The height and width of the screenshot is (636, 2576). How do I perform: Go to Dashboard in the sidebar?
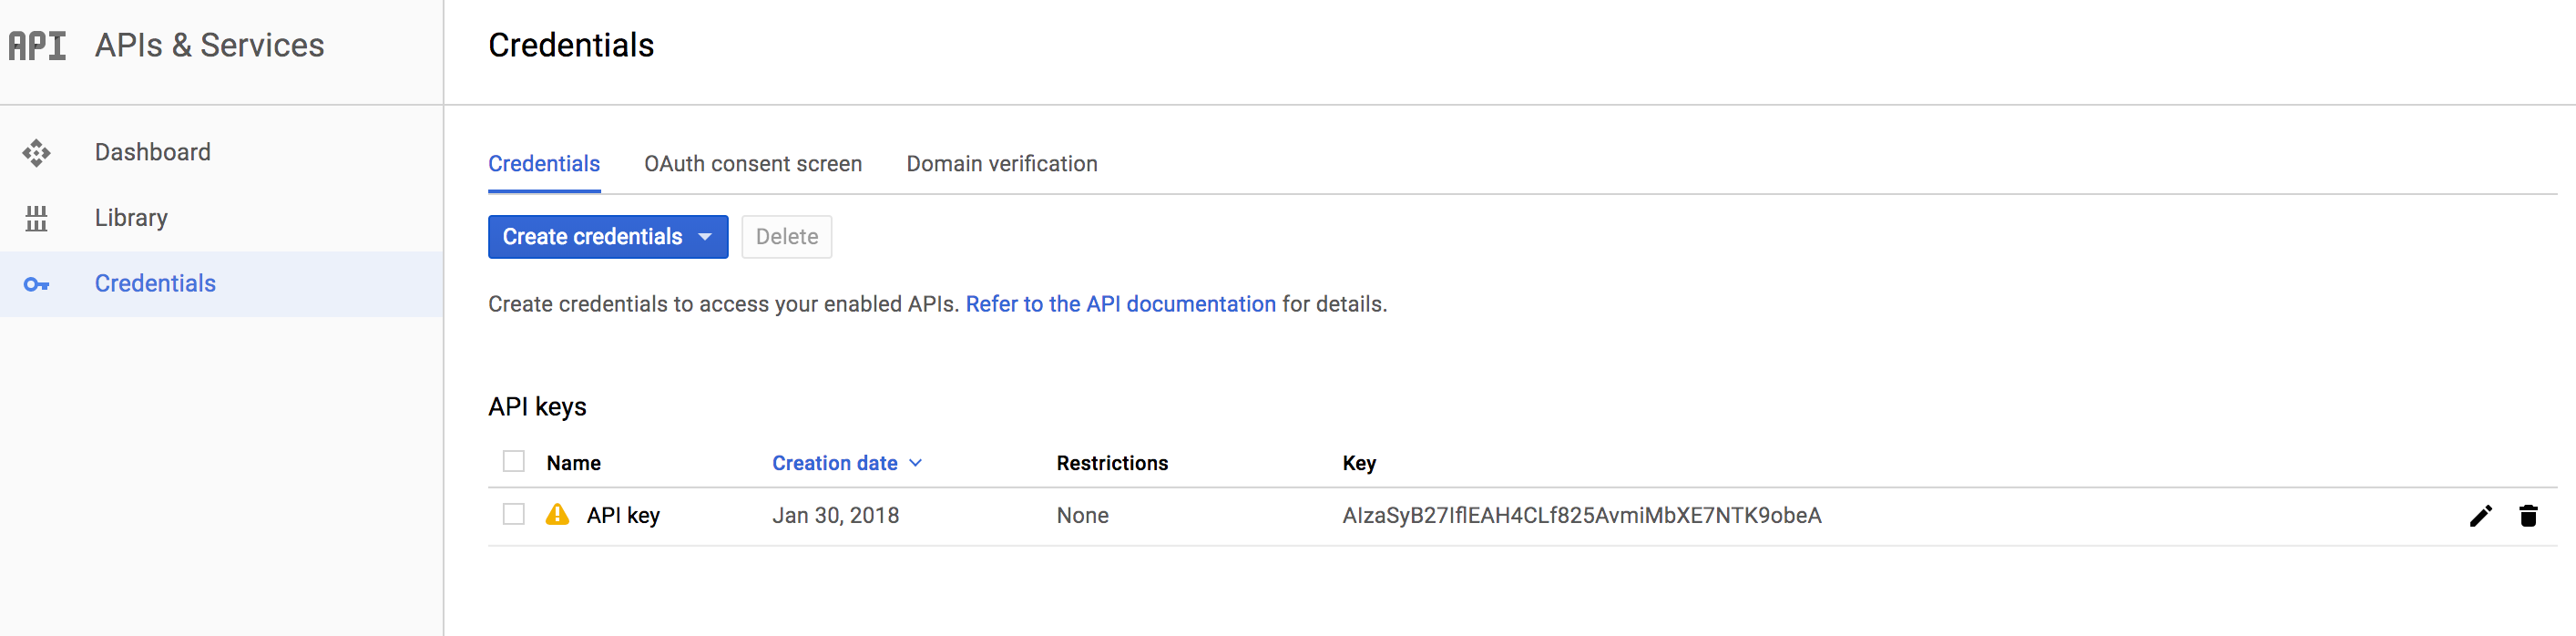tap(153, 152)
